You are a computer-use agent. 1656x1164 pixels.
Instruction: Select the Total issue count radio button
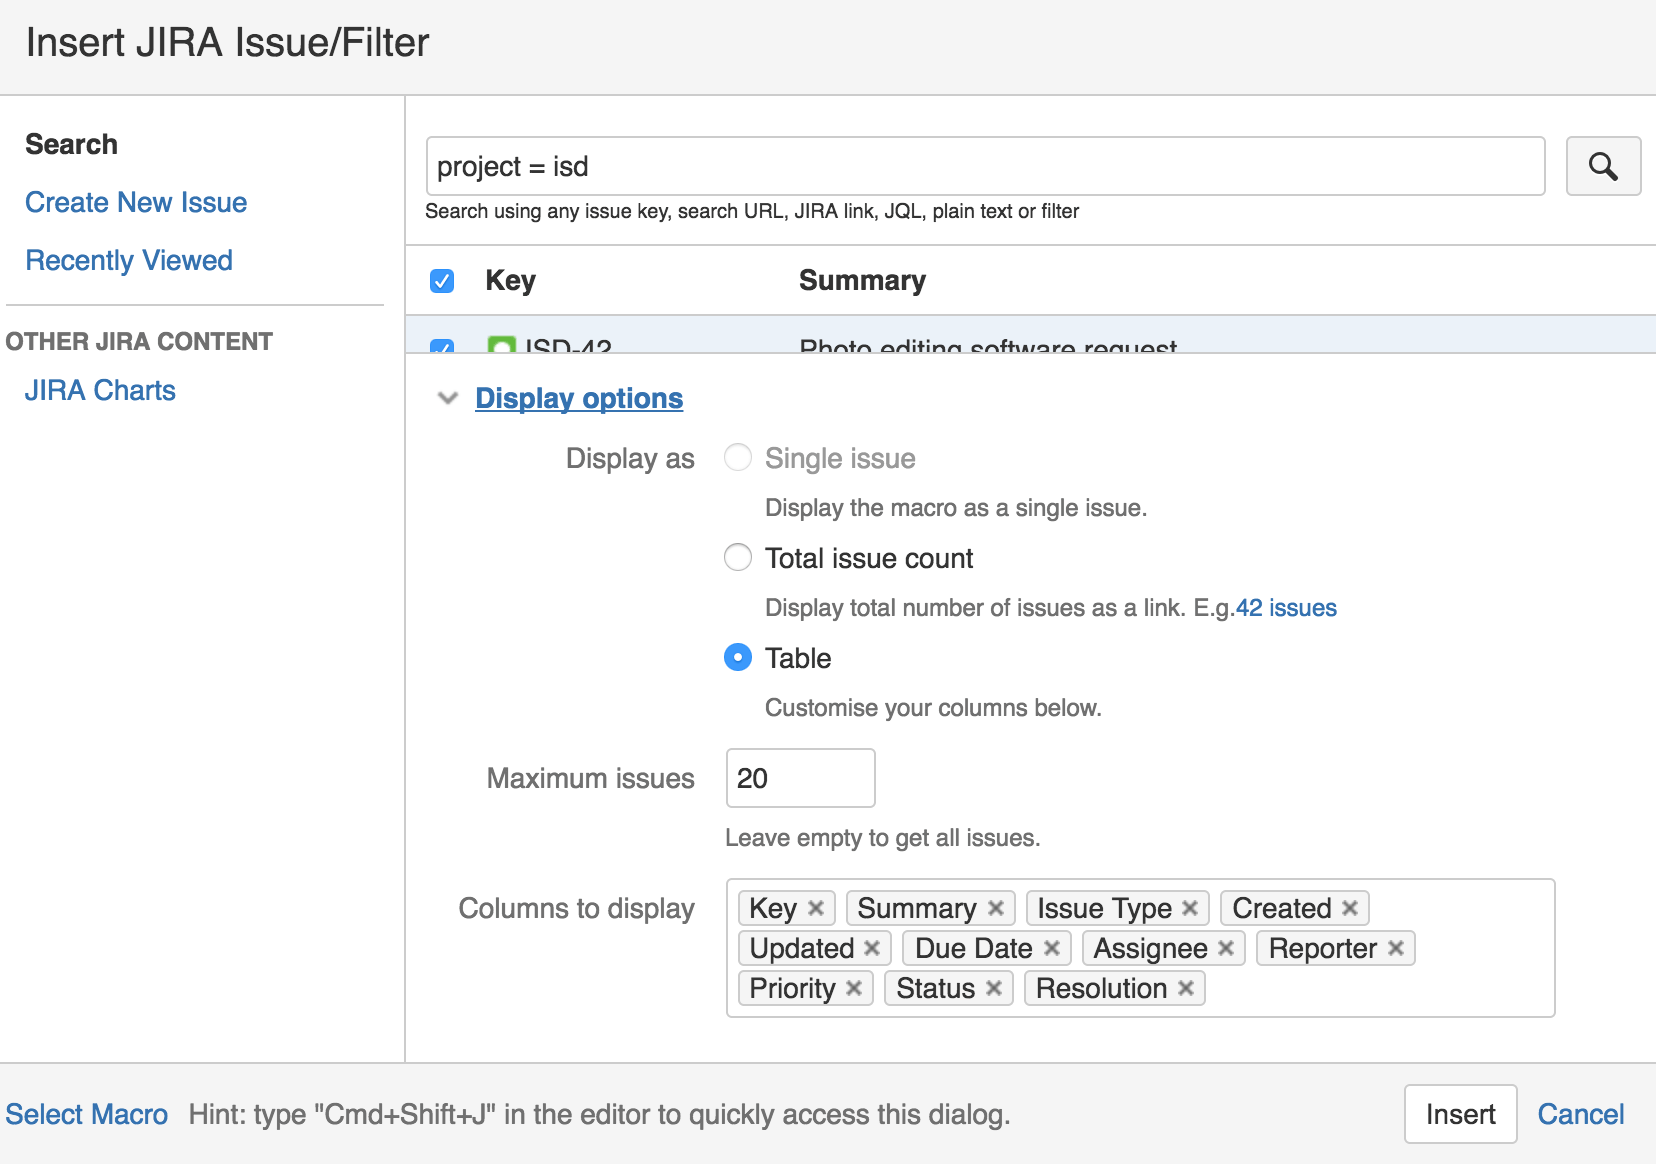pyautogui.click(x=737, y=557)
